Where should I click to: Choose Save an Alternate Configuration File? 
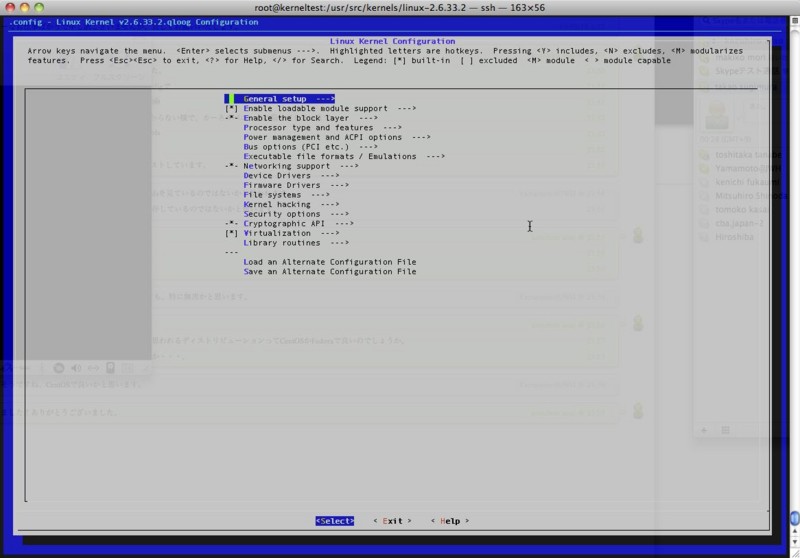coord(330,271)
